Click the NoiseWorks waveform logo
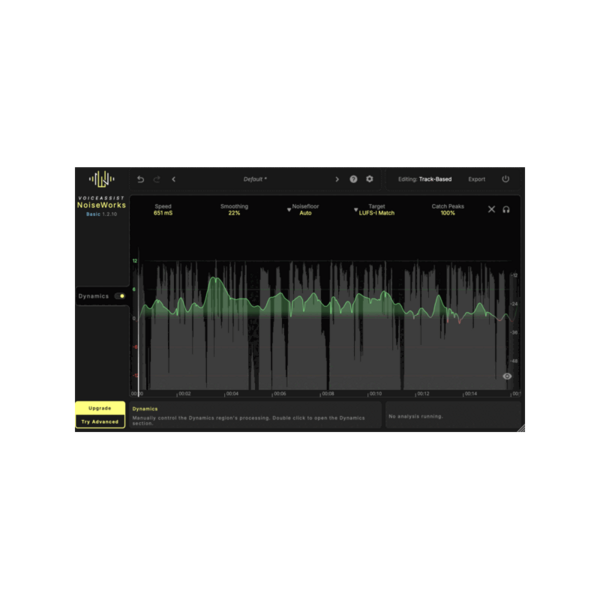 (101, 179)
